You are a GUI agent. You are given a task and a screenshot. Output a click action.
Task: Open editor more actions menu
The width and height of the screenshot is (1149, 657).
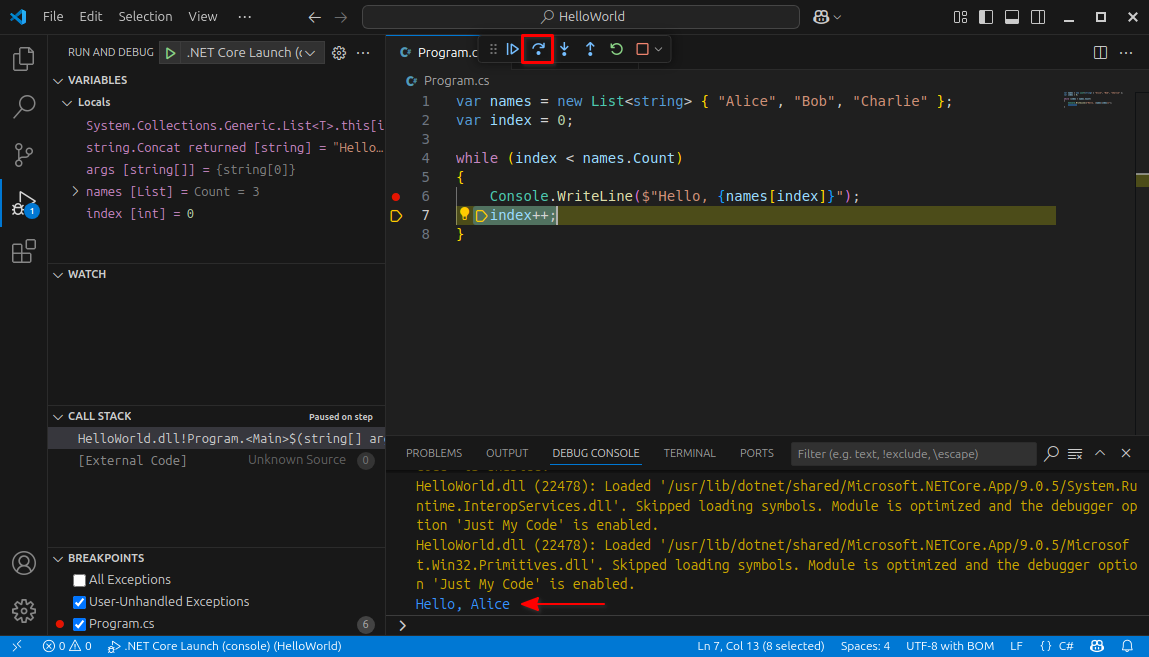[x=1126, y=53]
